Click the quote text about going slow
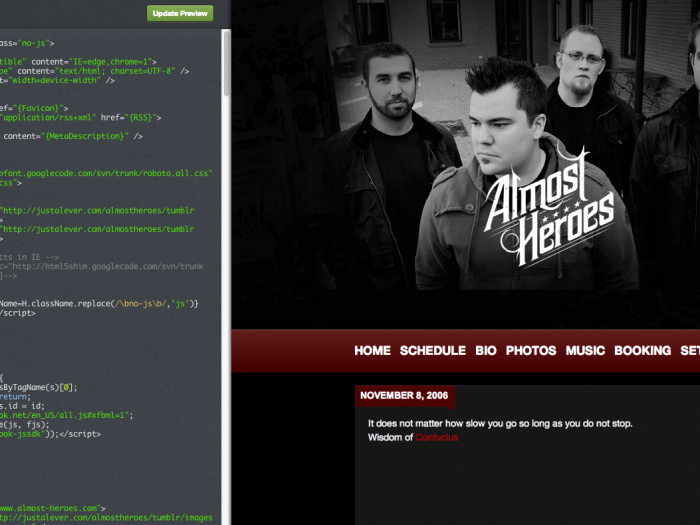Screen dimensions: 700x525 (500, 424)
